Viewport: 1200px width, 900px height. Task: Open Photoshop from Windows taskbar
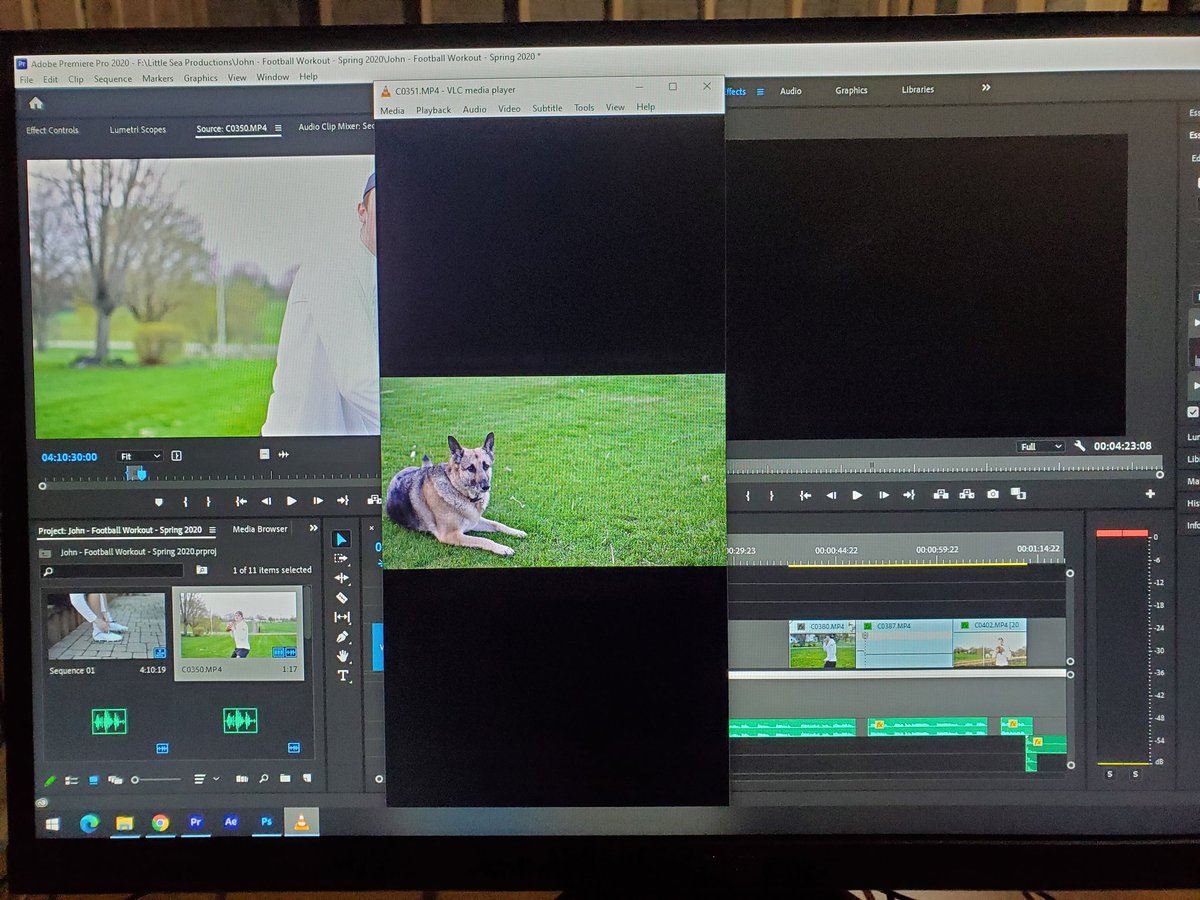266,822
